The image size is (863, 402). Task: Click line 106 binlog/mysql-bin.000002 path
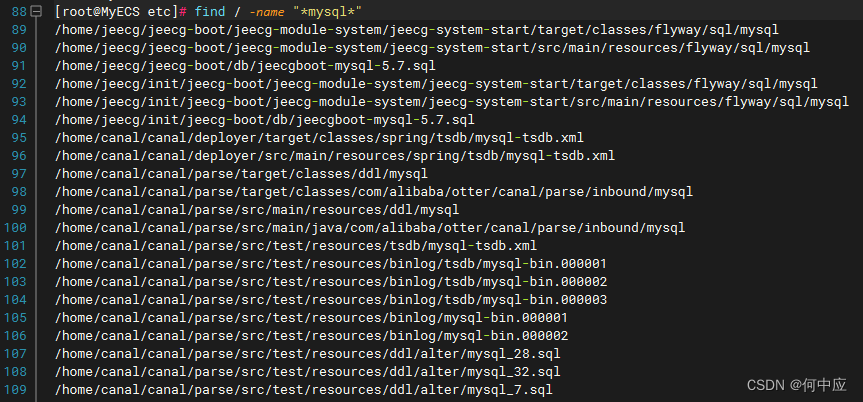(312, 336)
